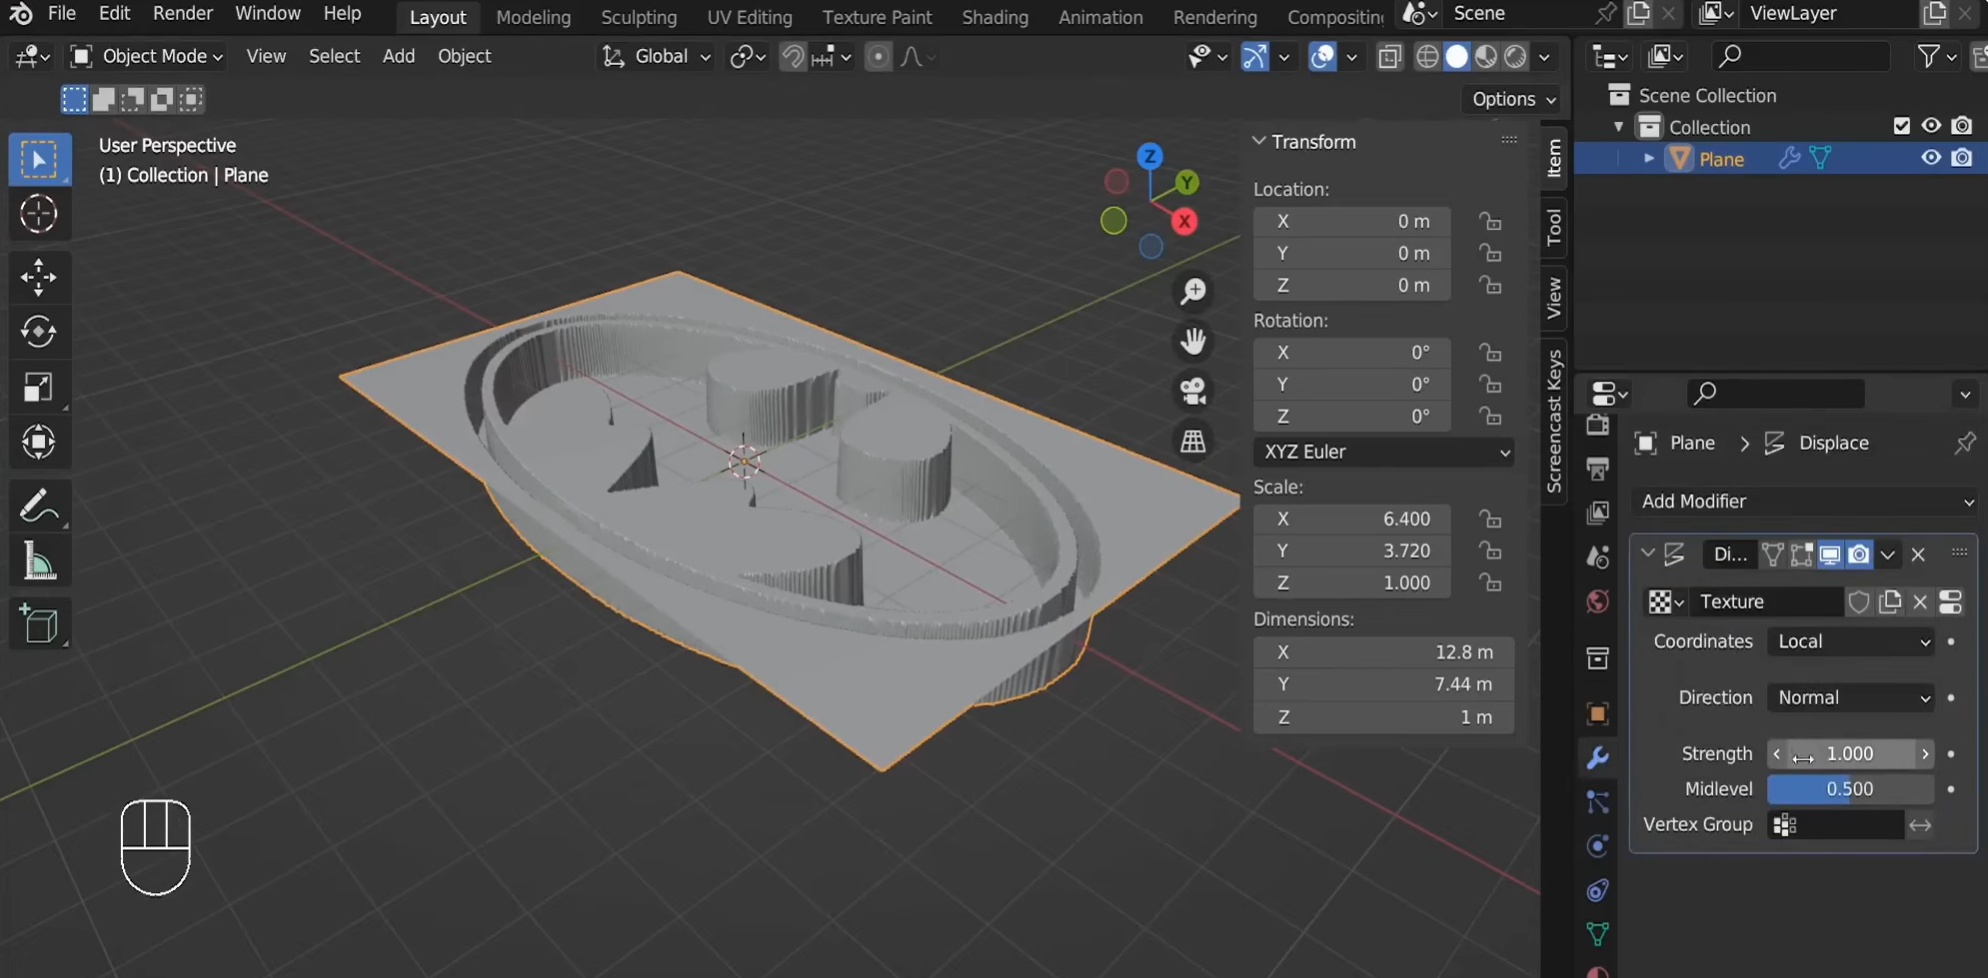The height and width of the screenshot is (978, 1988).
Task: Open the Modeling workspace tab
Action: coord(533,17)
